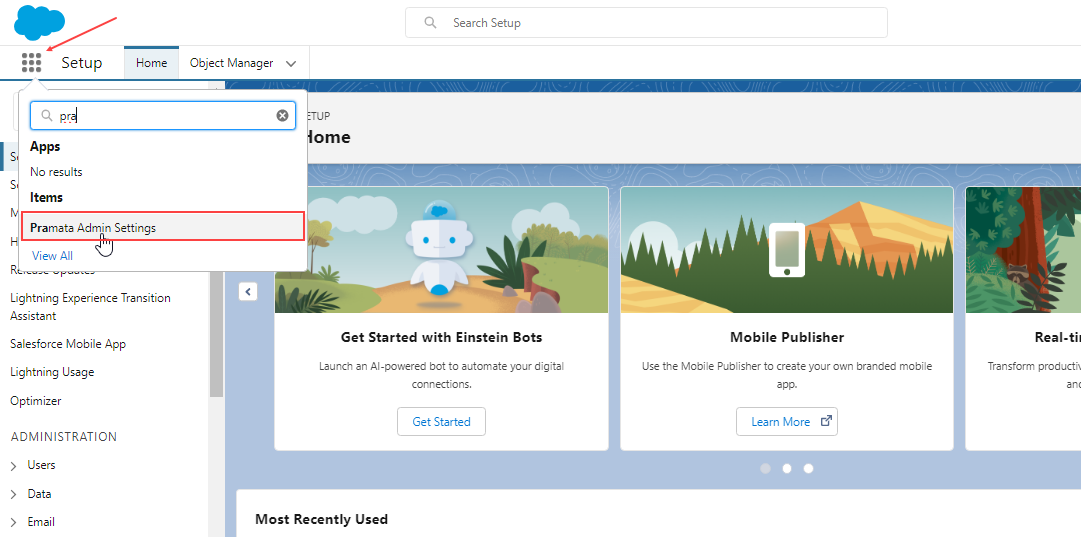This screenshot has height=537, width=1081.
Task: Open Object Manager dropdown chevron
Action: (x=291, y=63)
